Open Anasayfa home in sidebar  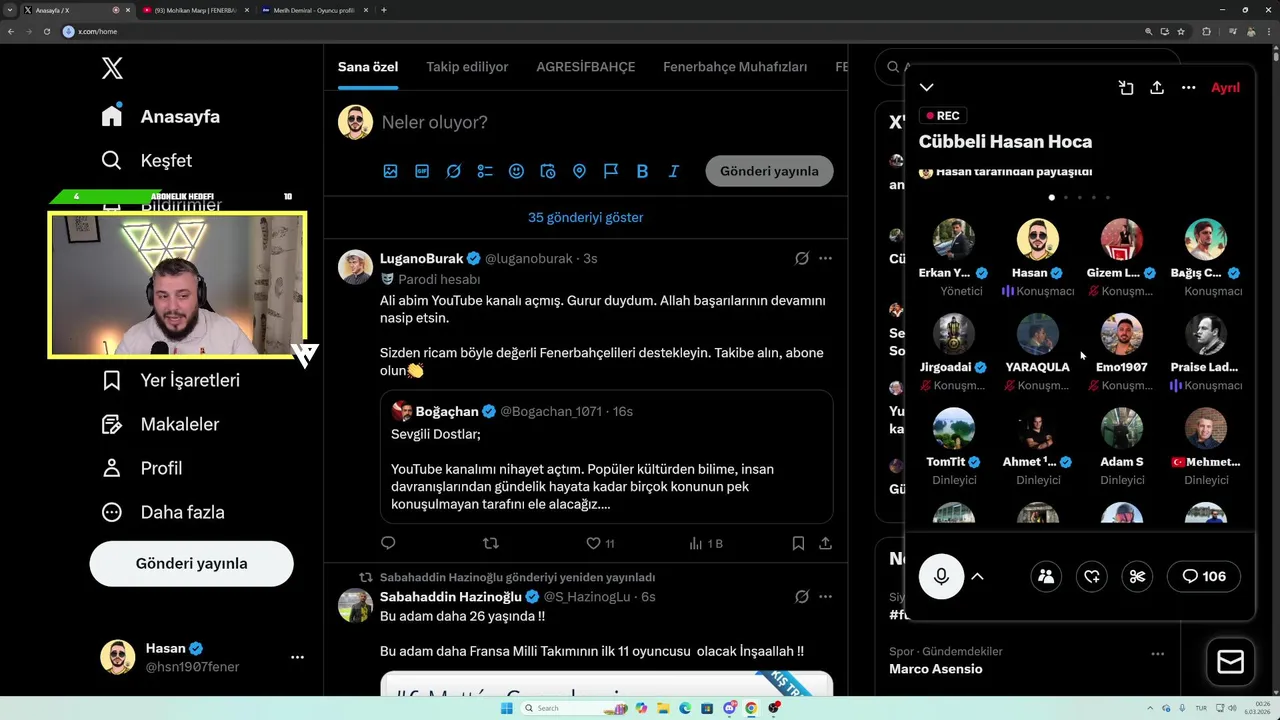click(160, 116)
